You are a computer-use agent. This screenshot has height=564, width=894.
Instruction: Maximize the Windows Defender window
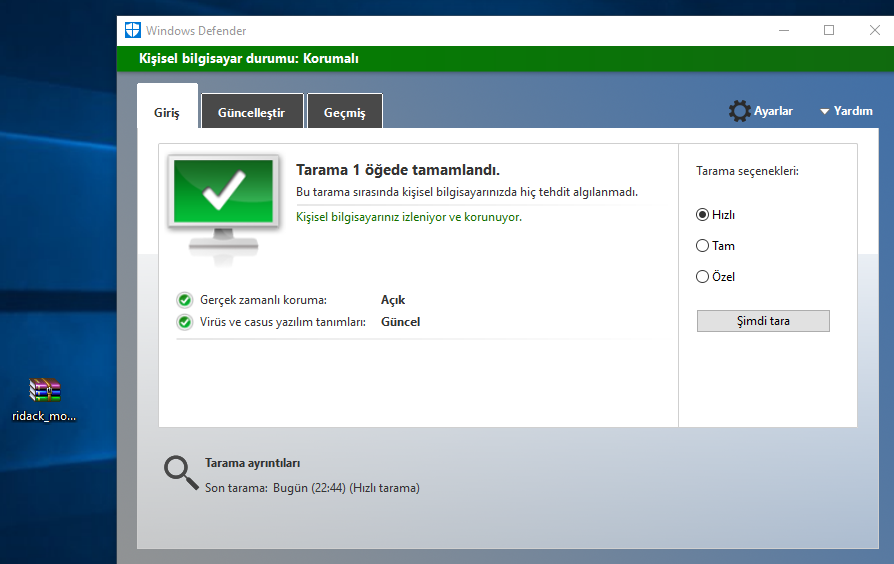click(x=829, y=30)
